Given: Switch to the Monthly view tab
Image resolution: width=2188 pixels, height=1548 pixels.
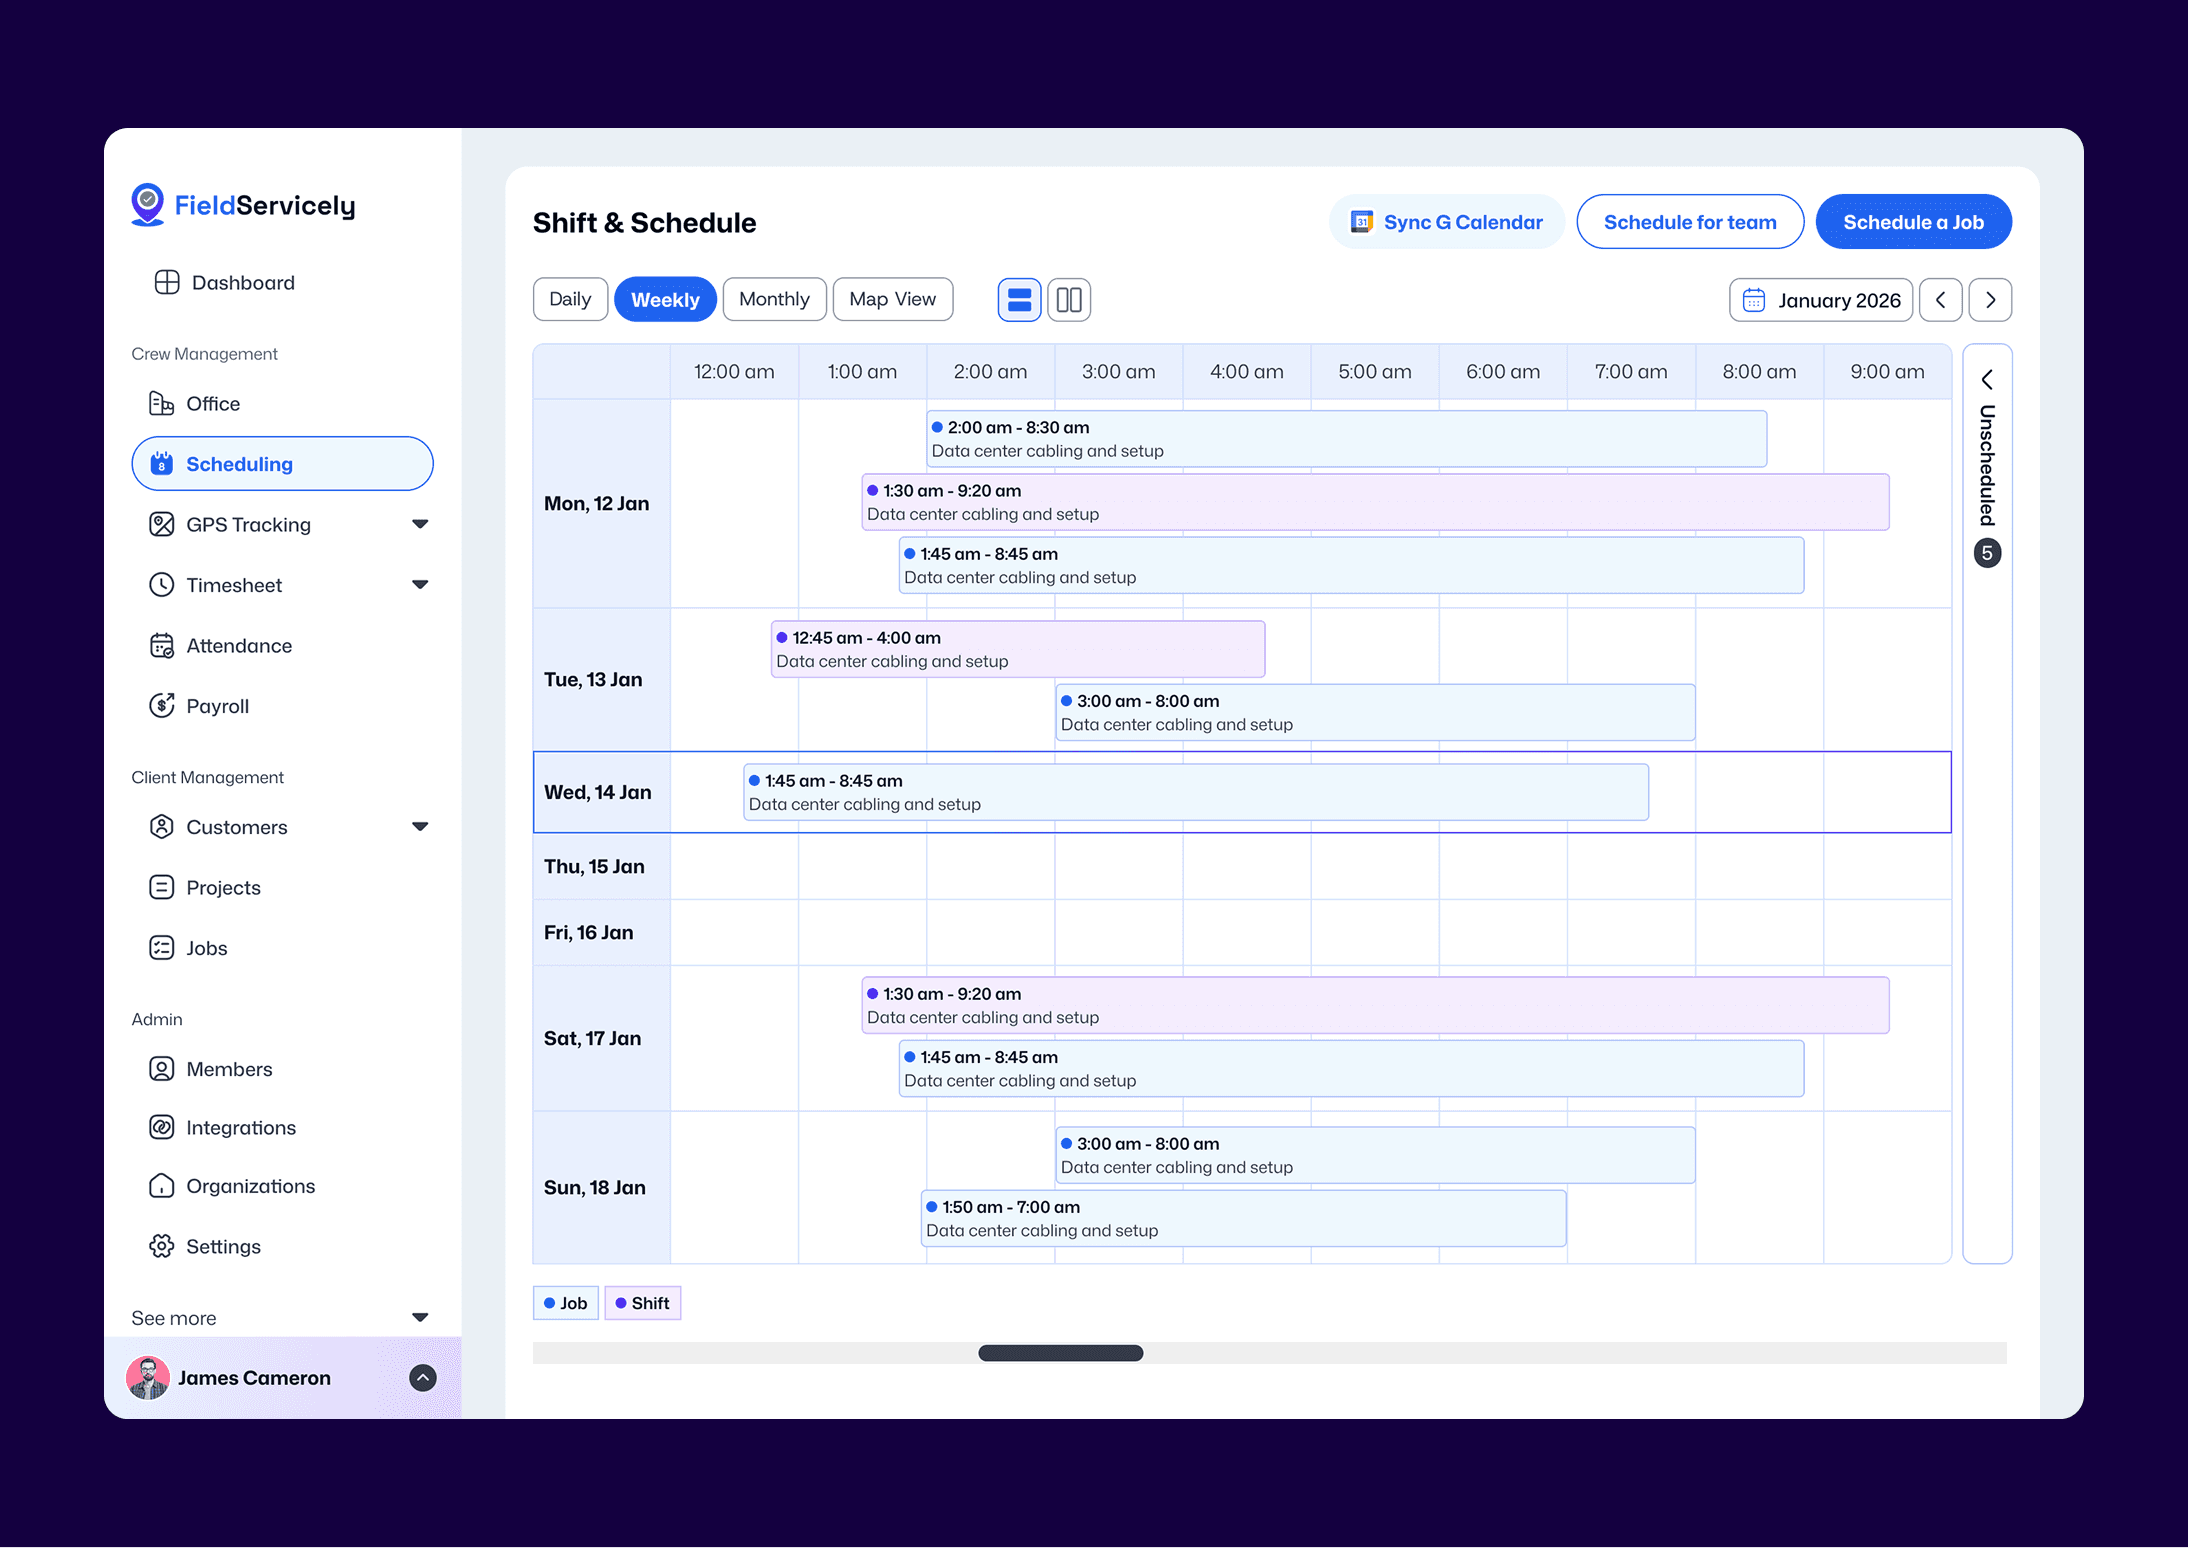Looking at the screenshot, I should click(x=774, y=299).
